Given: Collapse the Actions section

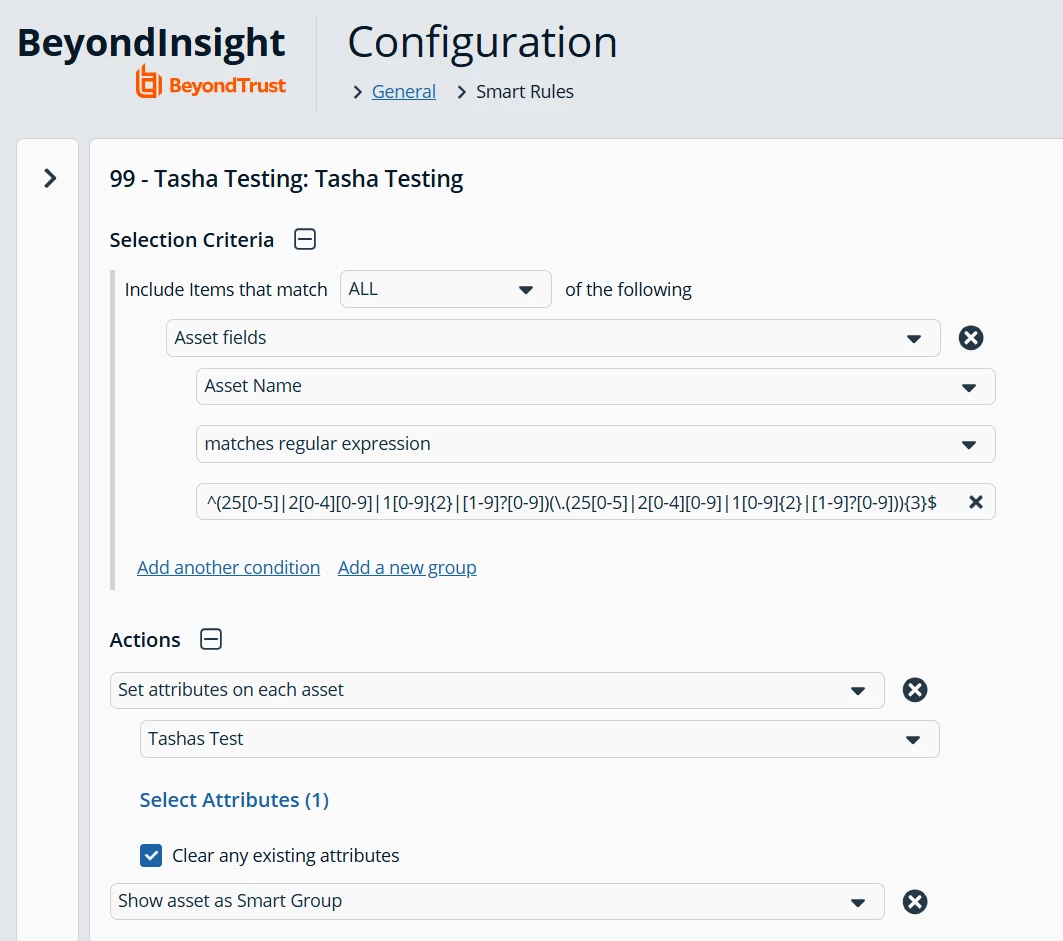Looking at the screenshot, I should [211, 640].
